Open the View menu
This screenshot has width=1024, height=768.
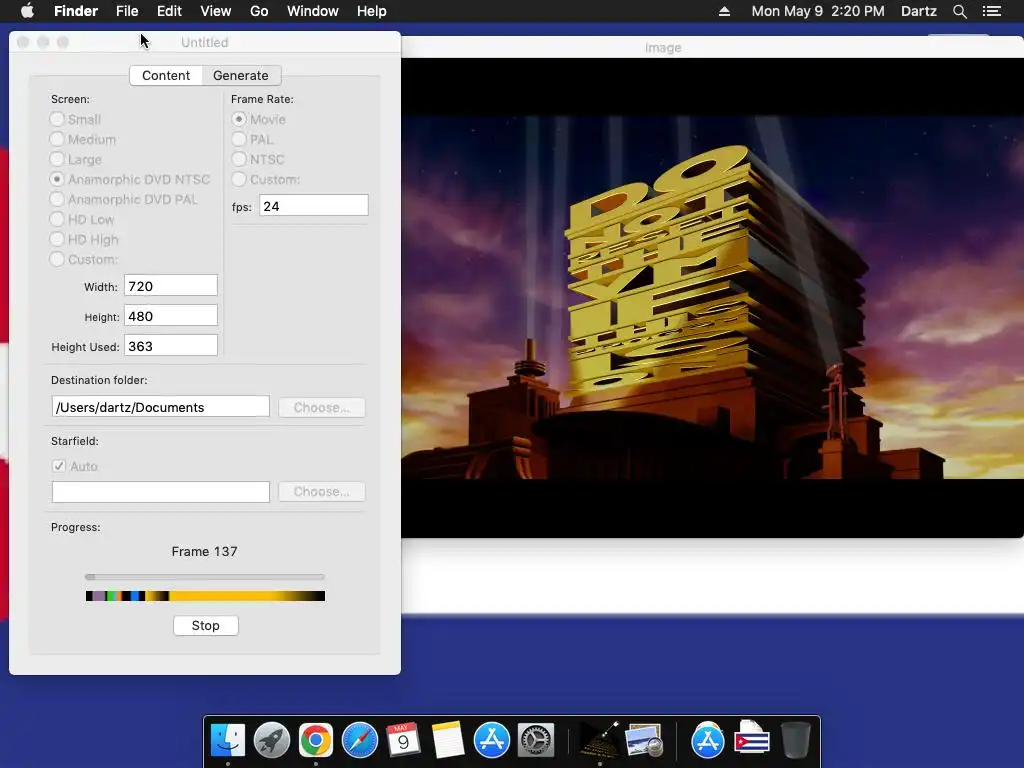point(216,11)
